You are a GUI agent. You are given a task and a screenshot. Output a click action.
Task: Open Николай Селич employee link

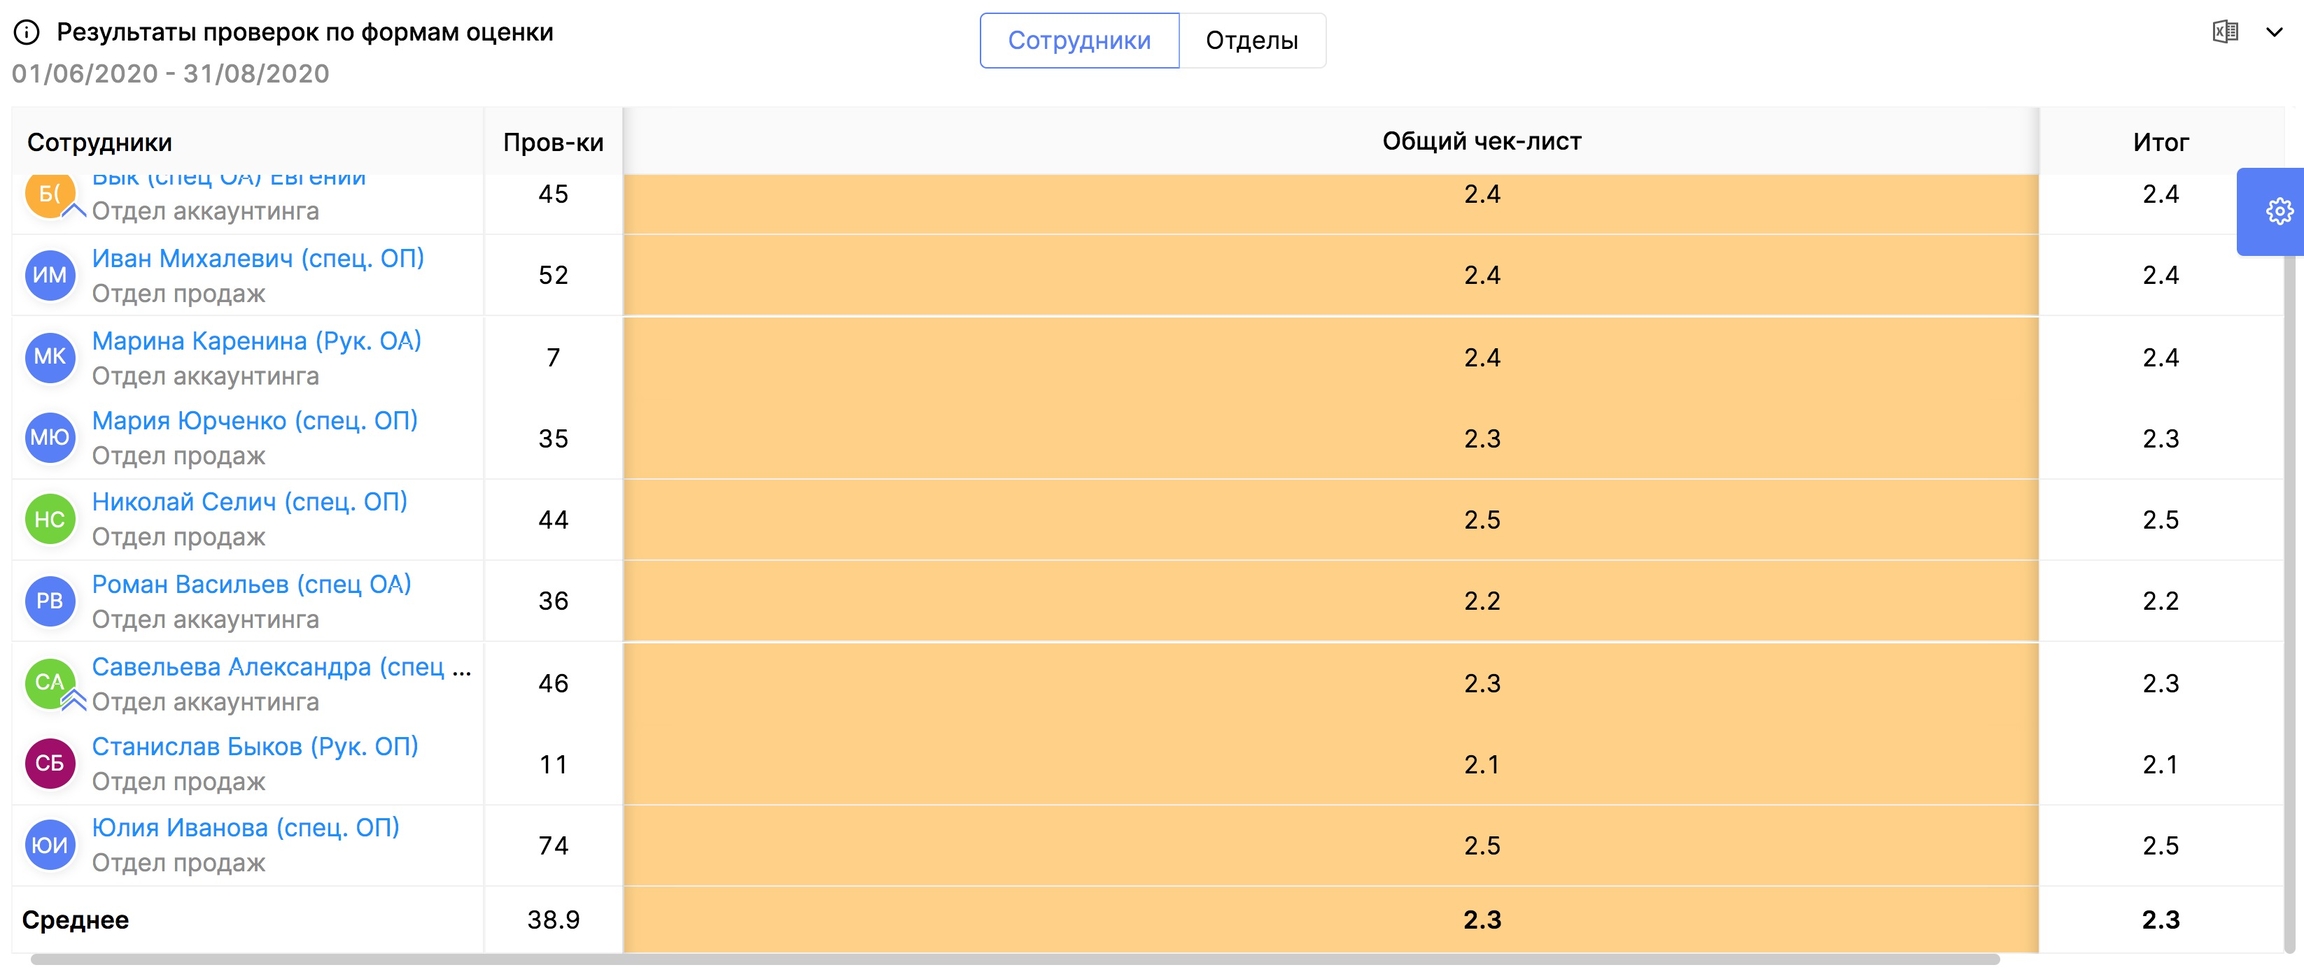250,502
